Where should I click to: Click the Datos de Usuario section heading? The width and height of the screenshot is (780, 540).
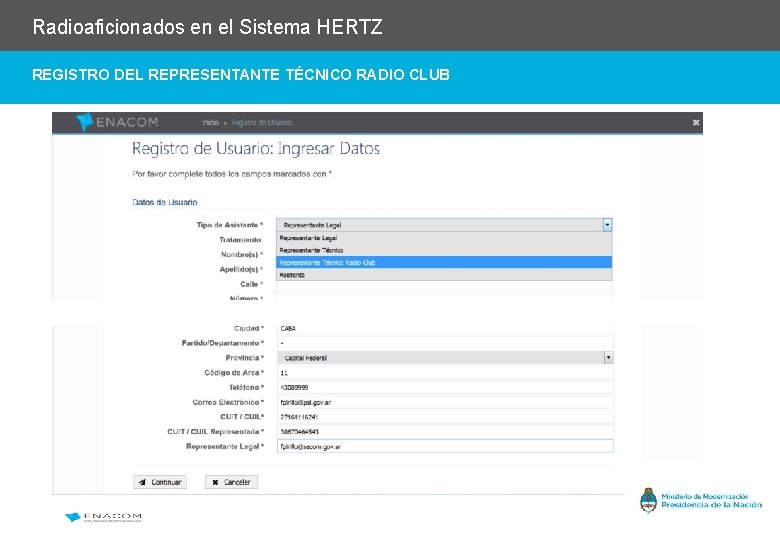point(165,202)
